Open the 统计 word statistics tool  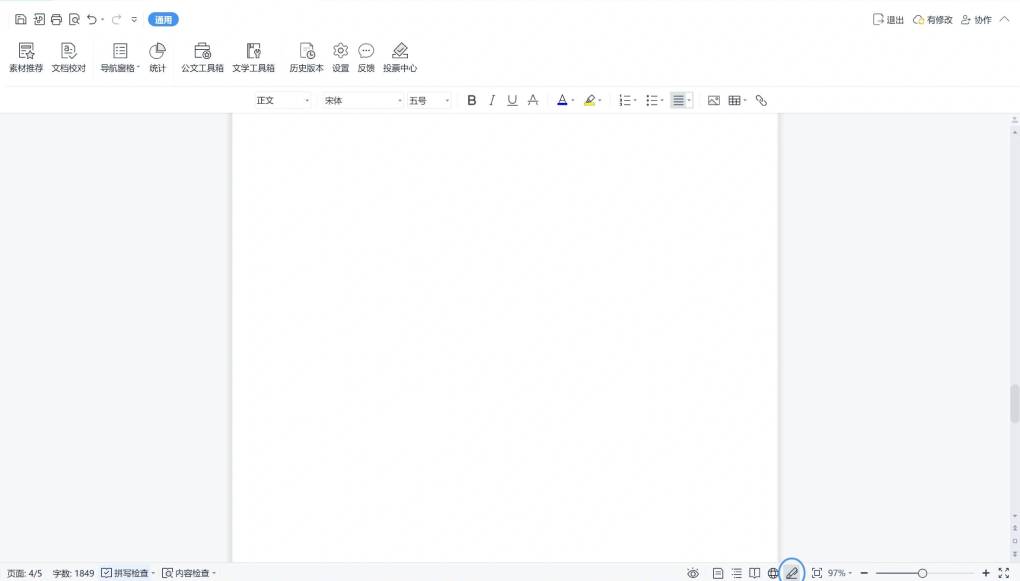[156, 55]
